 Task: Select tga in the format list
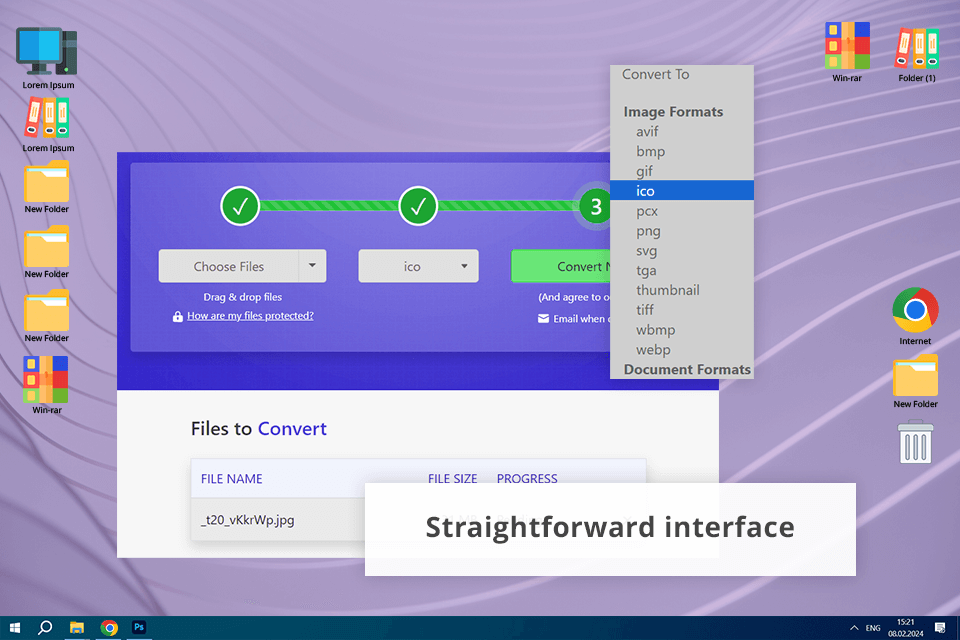tap(682, 270)
